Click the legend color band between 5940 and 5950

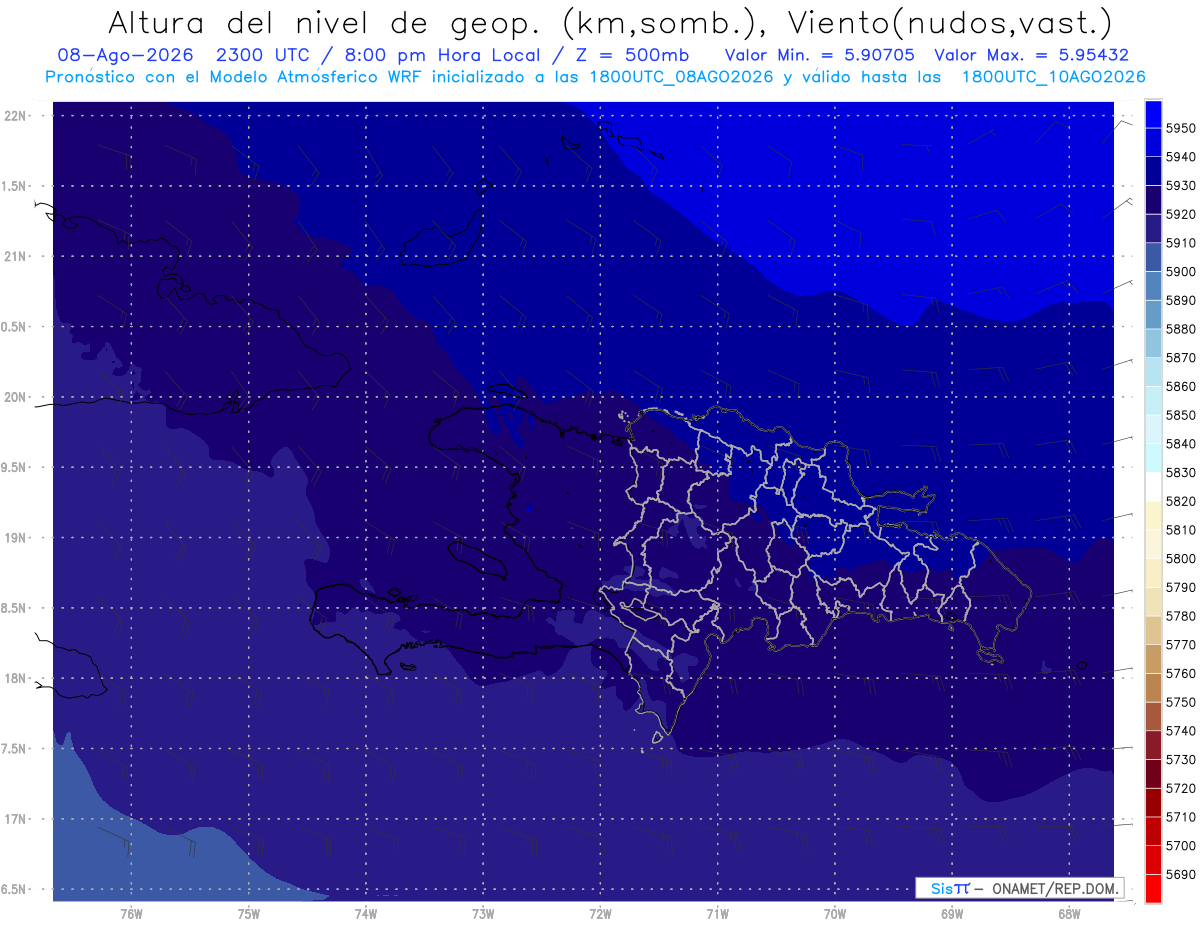pos(1153,142)
